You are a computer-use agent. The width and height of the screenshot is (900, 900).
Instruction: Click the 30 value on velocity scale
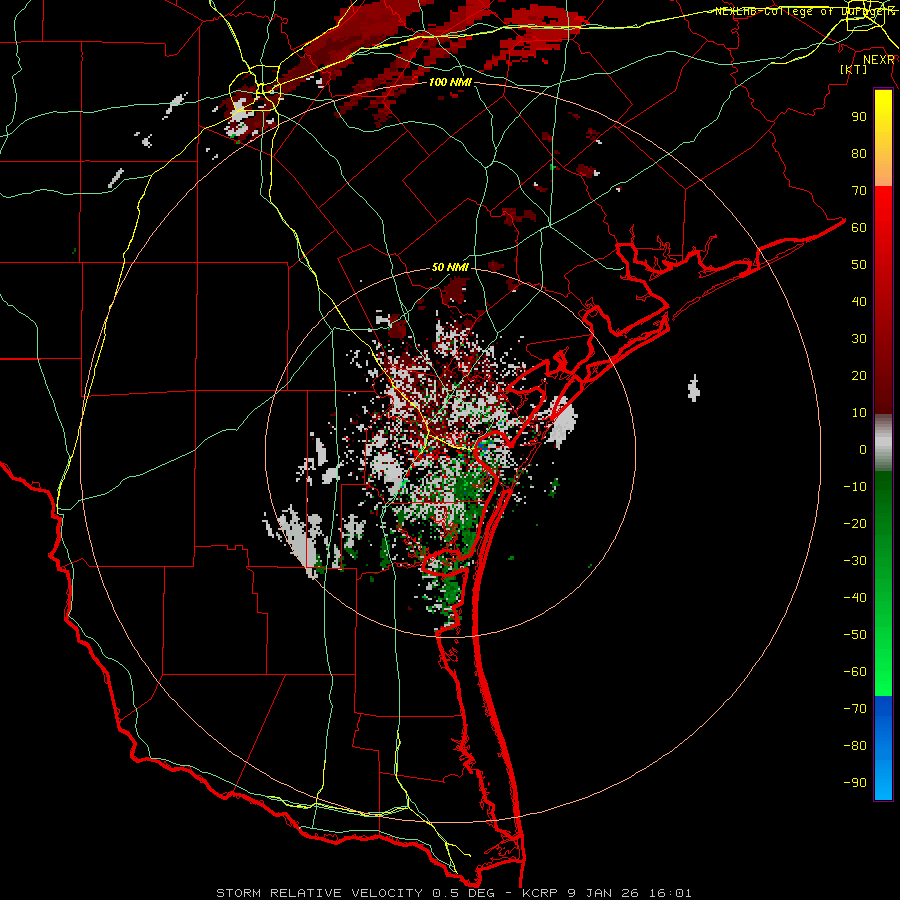click(859, 339)
